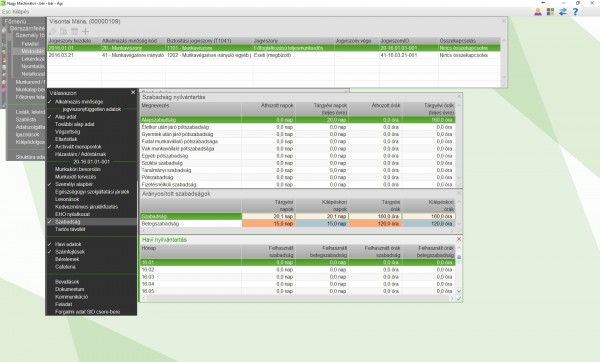Viewport: 600px width, 362px height.
Task: Open help with the question mark icon
Action: click(575, 12)
